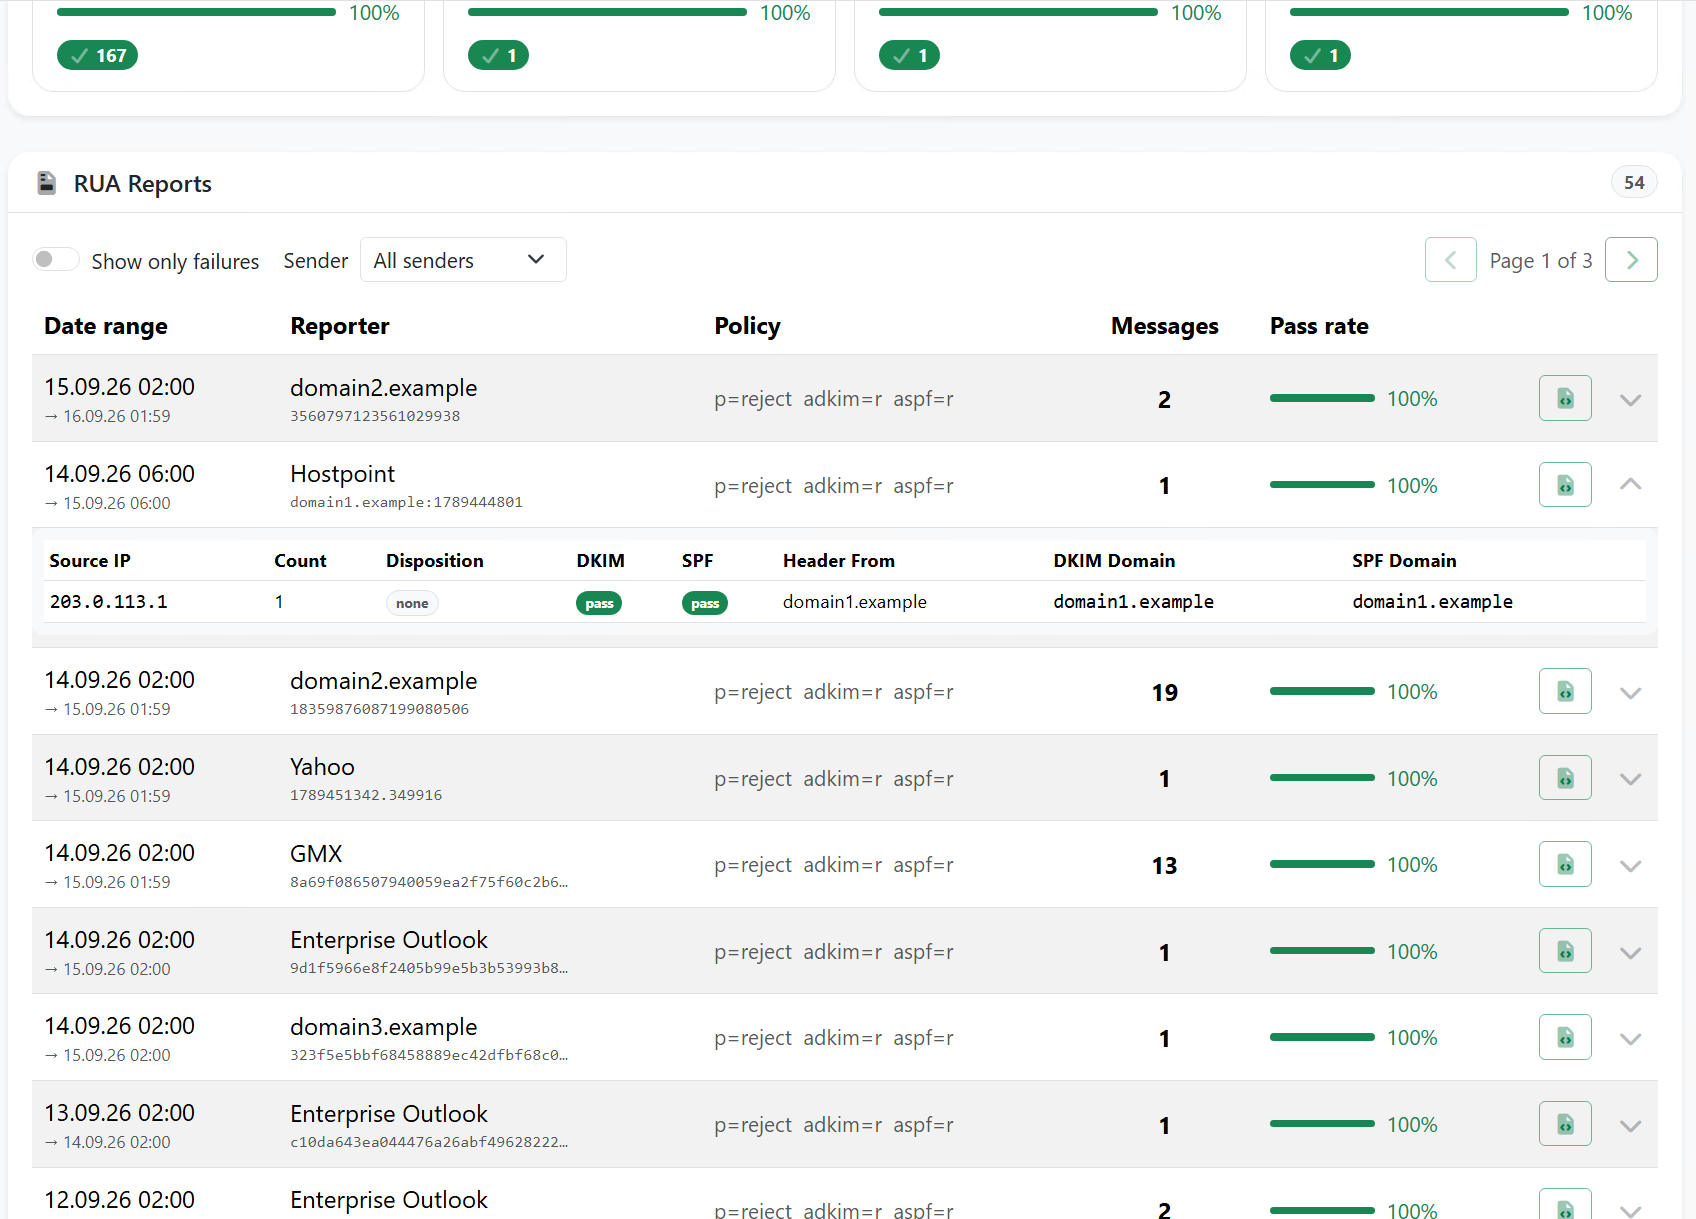
Task: Open XML file for domain2.example report with 19 messages
Action: [x=1565, y=691]
